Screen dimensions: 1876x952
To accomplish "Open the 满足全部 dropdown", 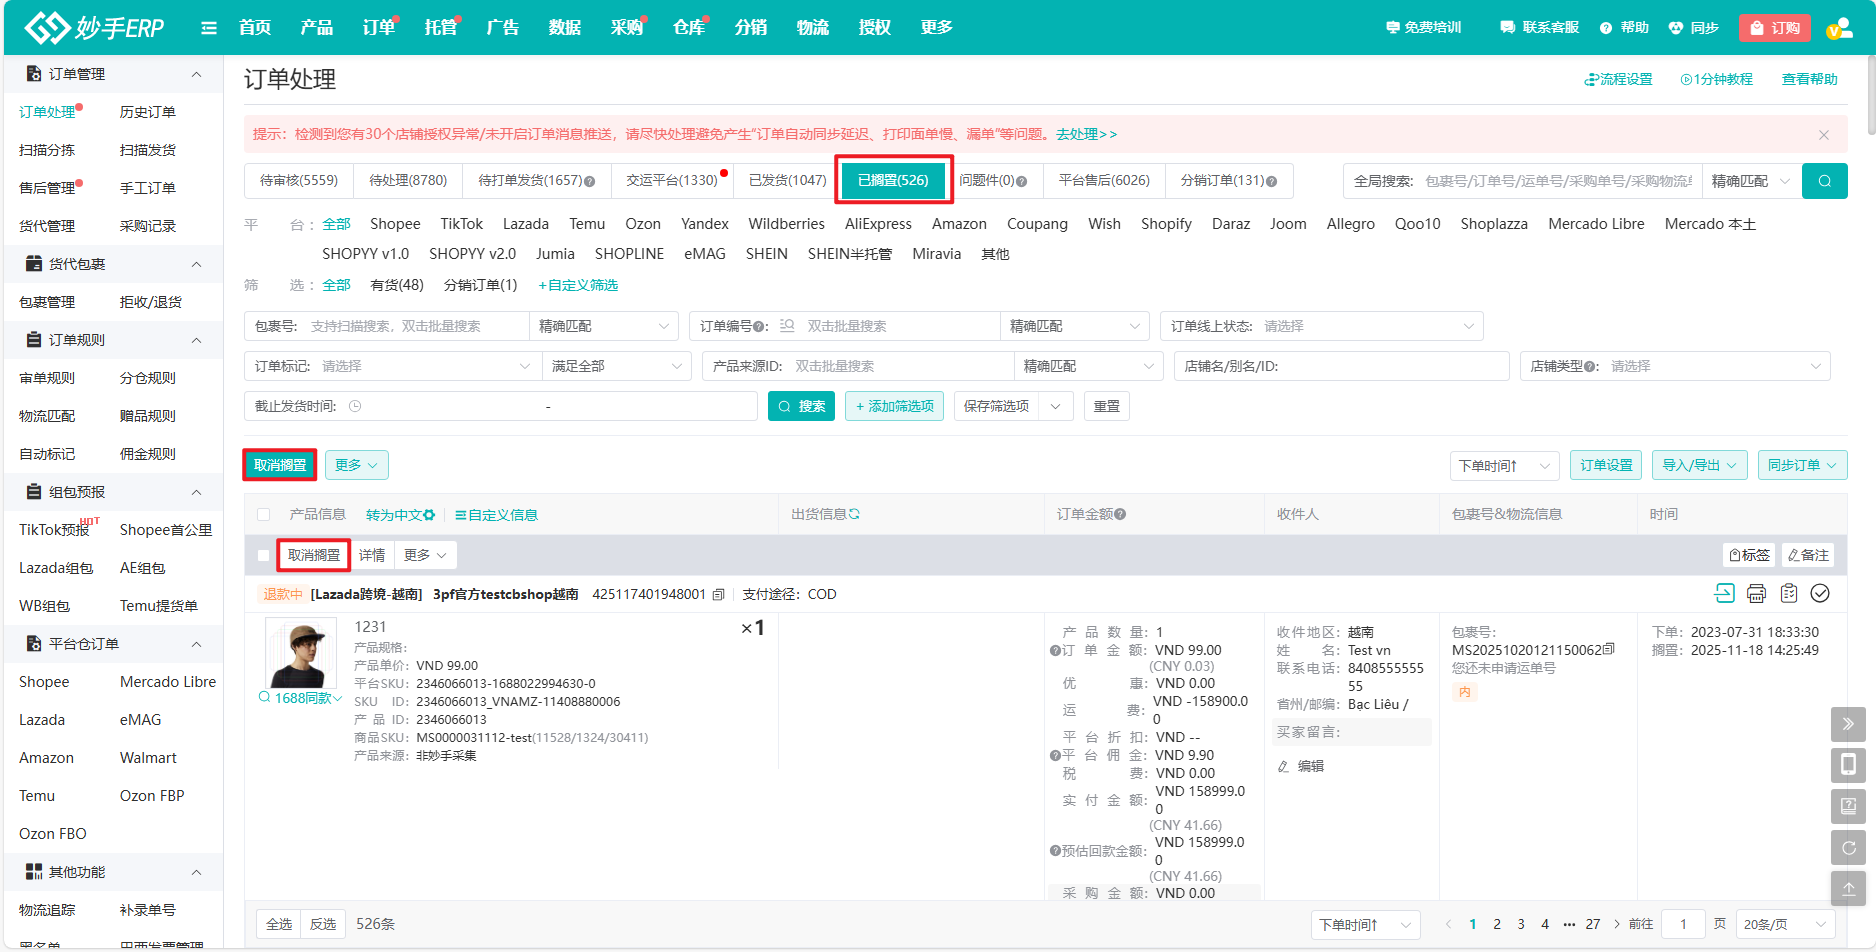I will click(x=616, y=366).
